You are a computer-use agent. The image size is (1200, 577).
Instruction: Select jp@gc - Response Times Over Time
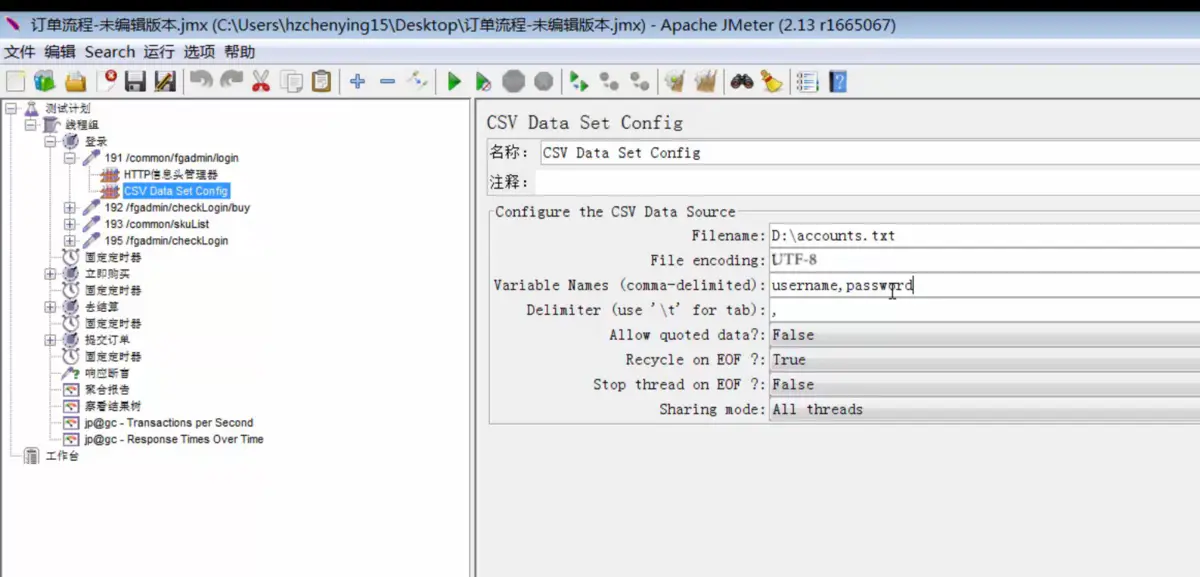[174, 439]
